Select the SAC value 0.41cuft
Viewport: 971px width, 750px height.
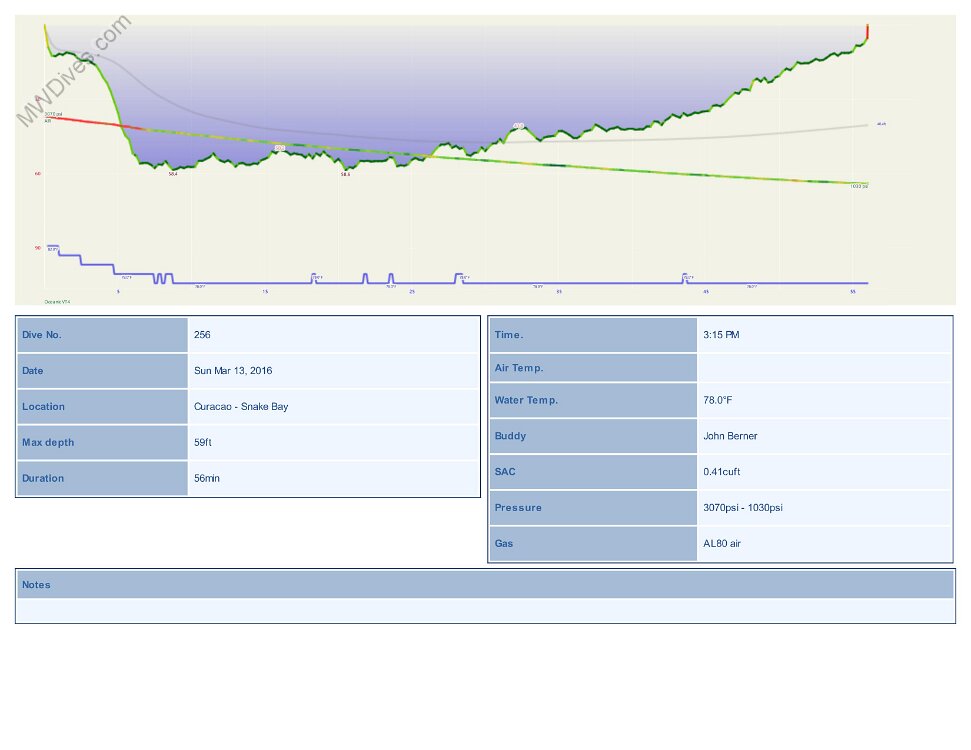point(722,472)
